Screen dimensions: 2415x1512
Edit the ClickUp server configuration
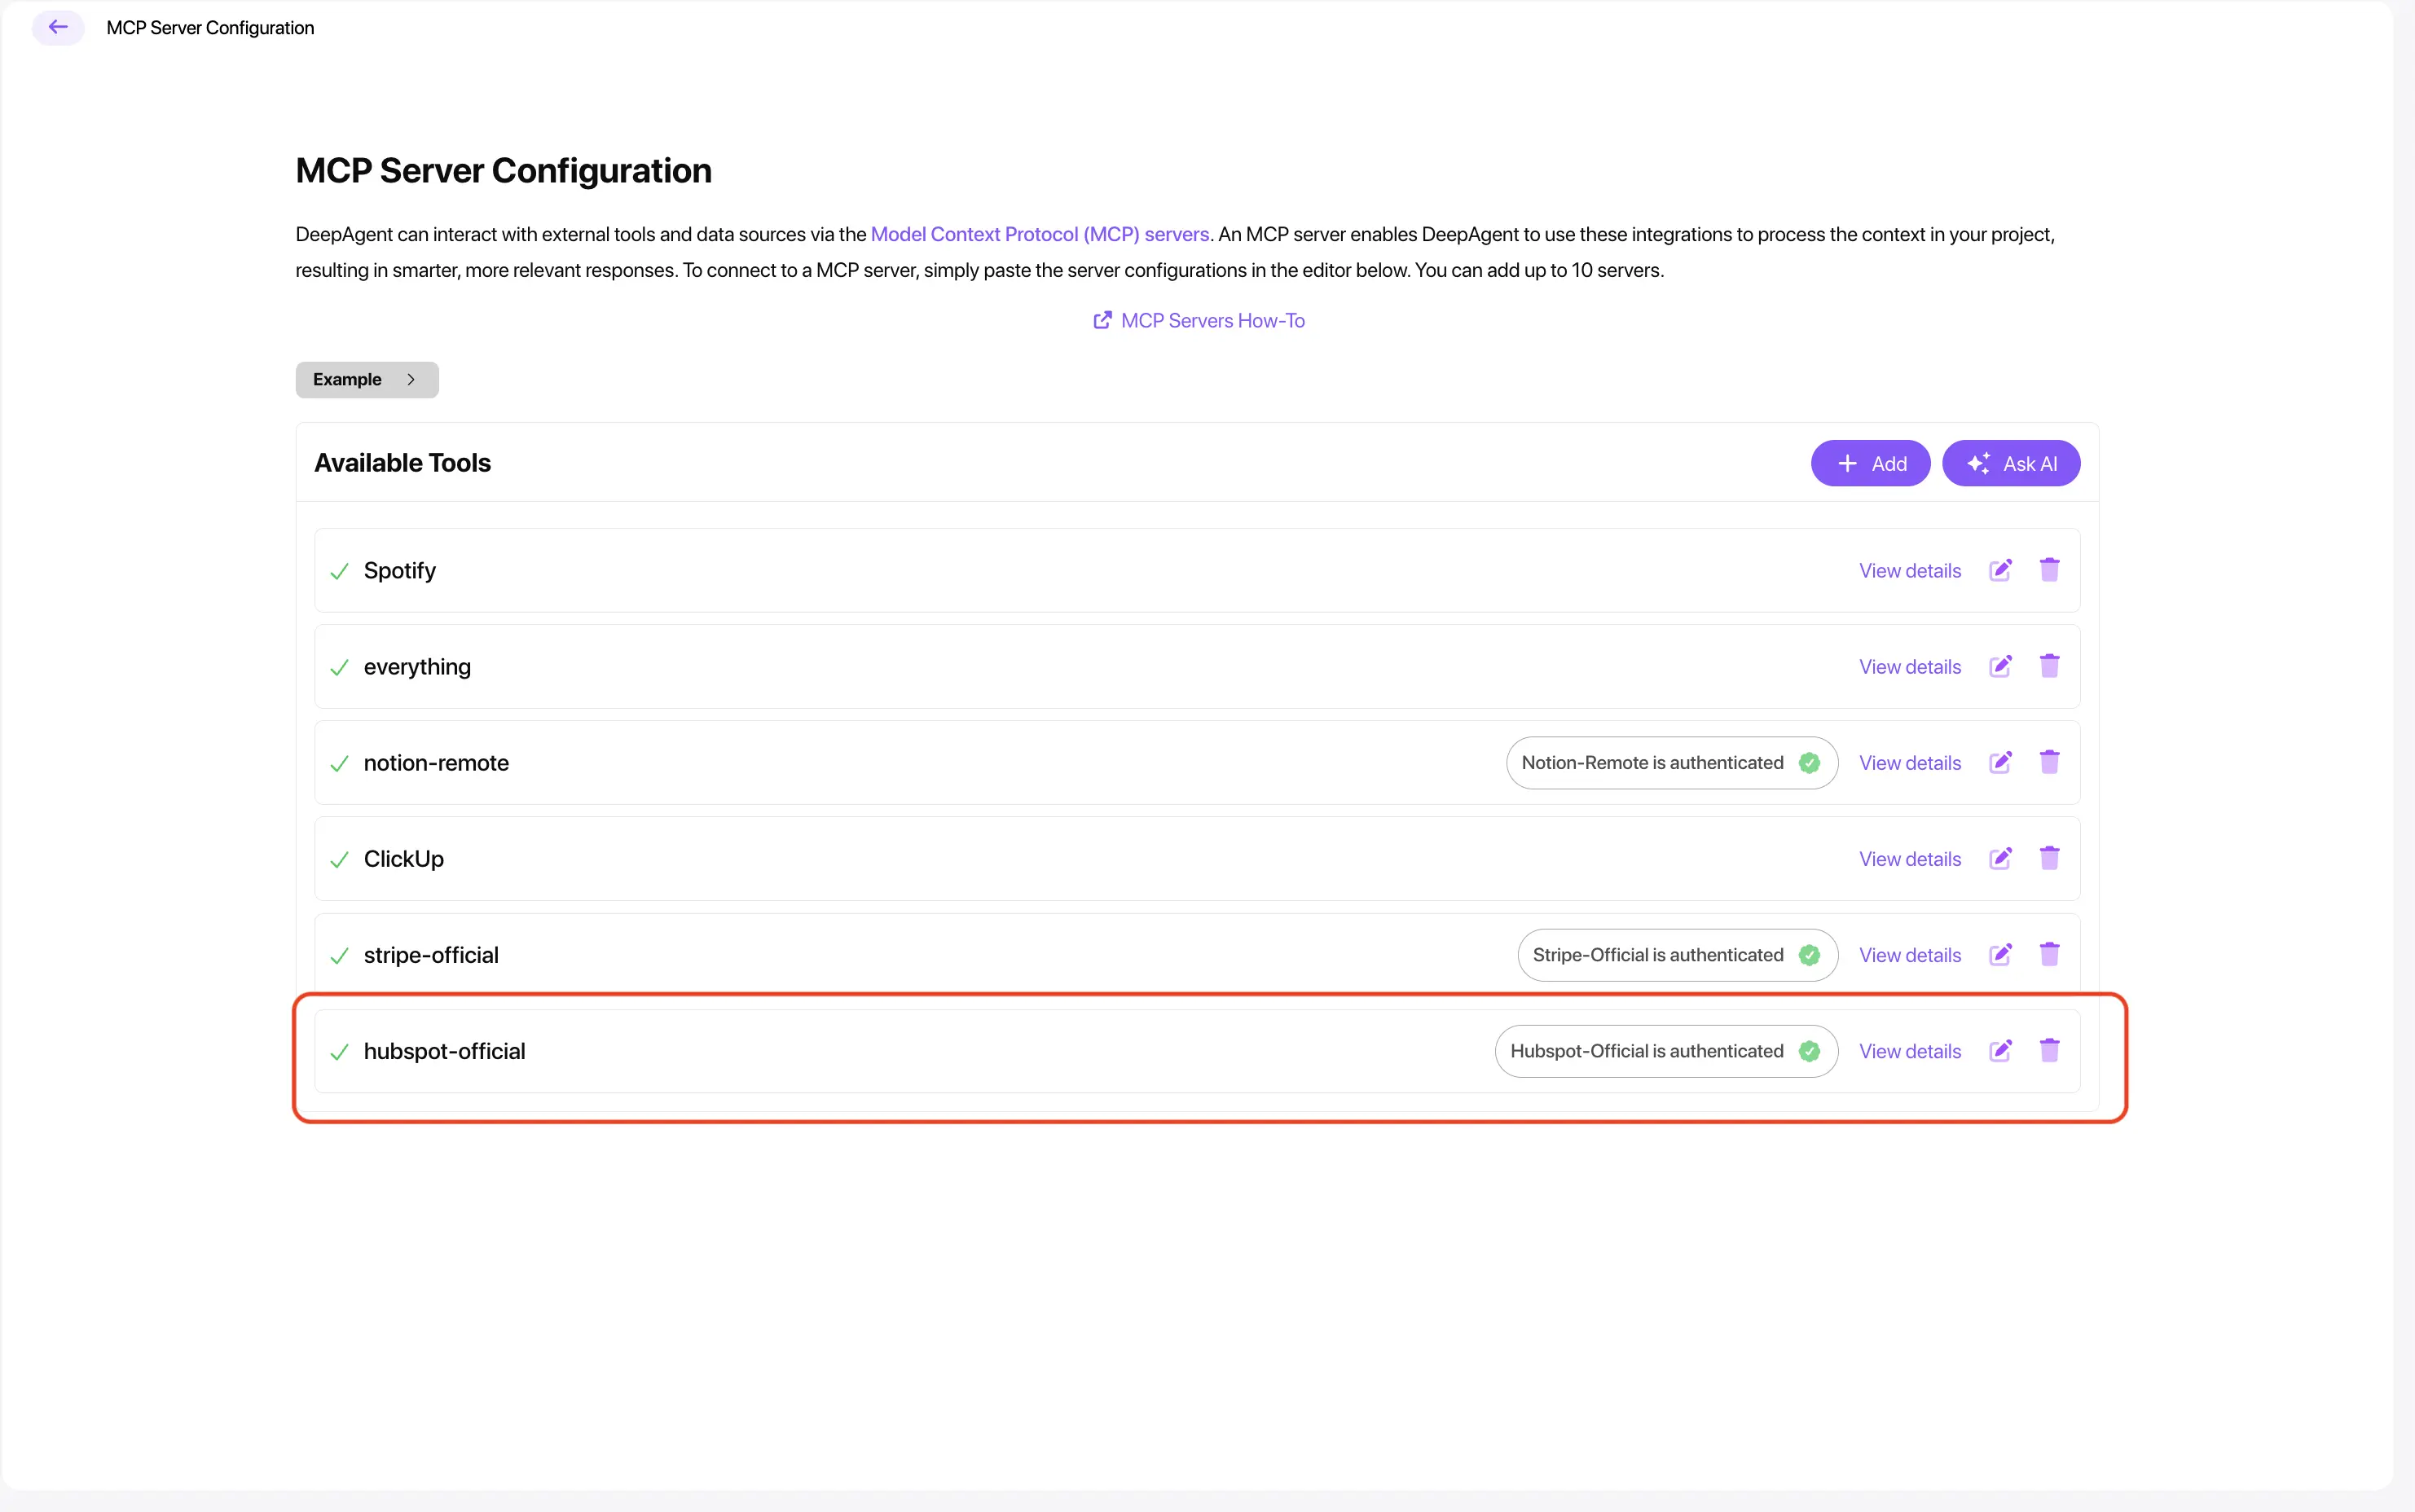click(2000, 858)
